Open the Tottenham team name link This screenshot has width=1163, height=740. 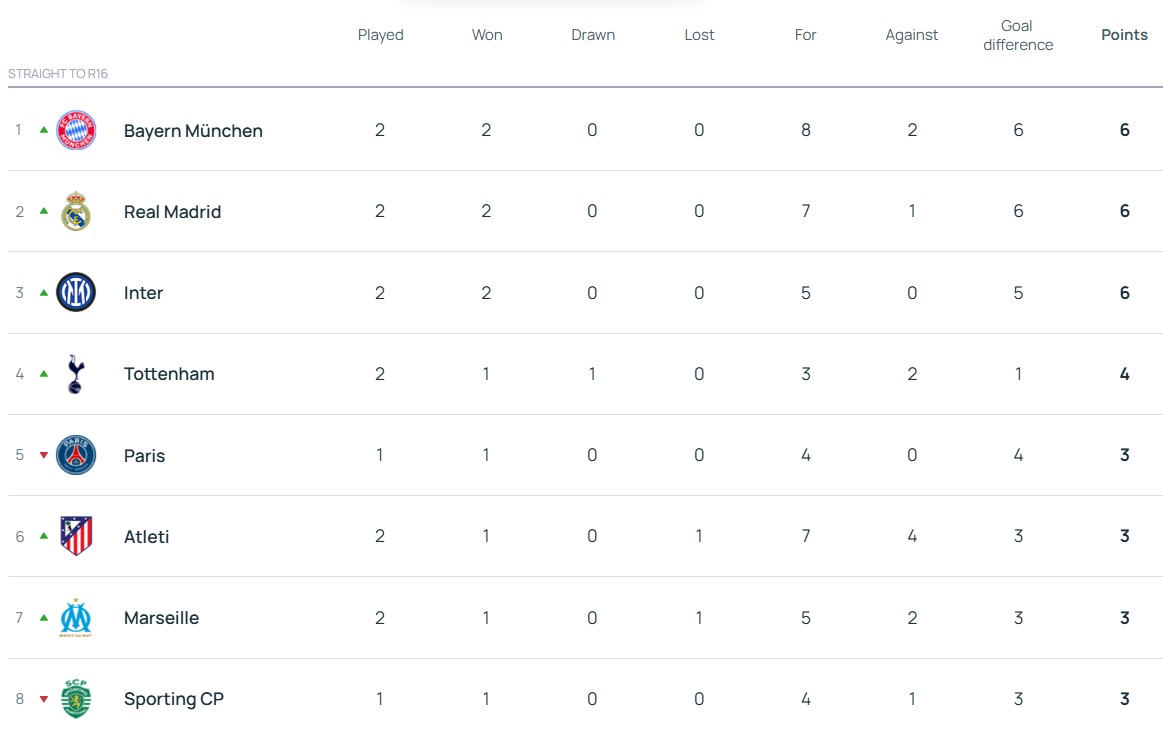click(169, 374)
